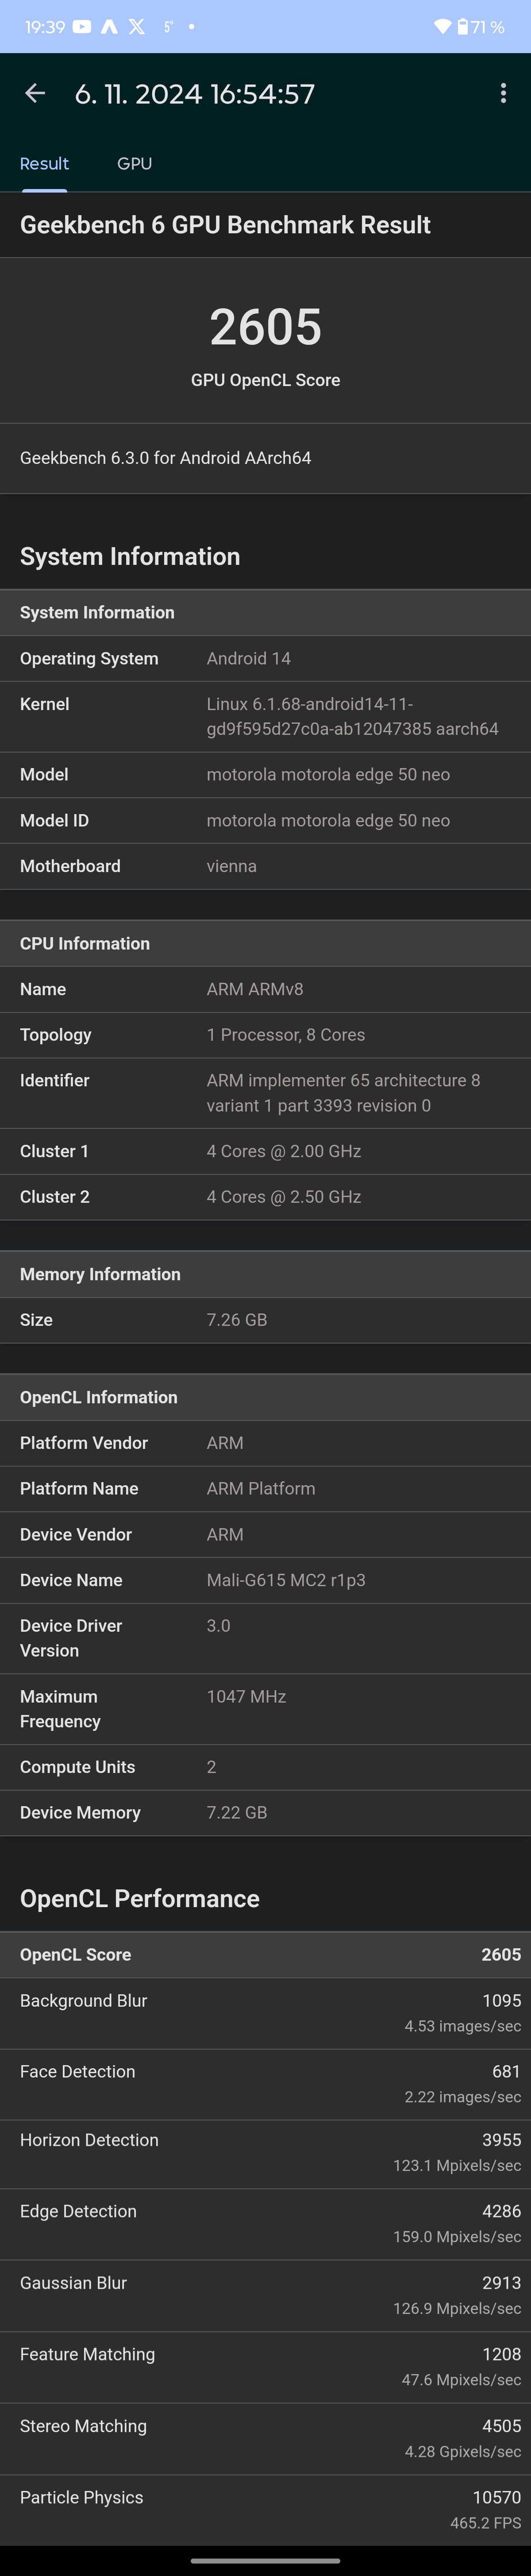531x2576 pixels.
Task: Switch to the GPU tab
Action: pyautogui.click(x=134, y=163)
